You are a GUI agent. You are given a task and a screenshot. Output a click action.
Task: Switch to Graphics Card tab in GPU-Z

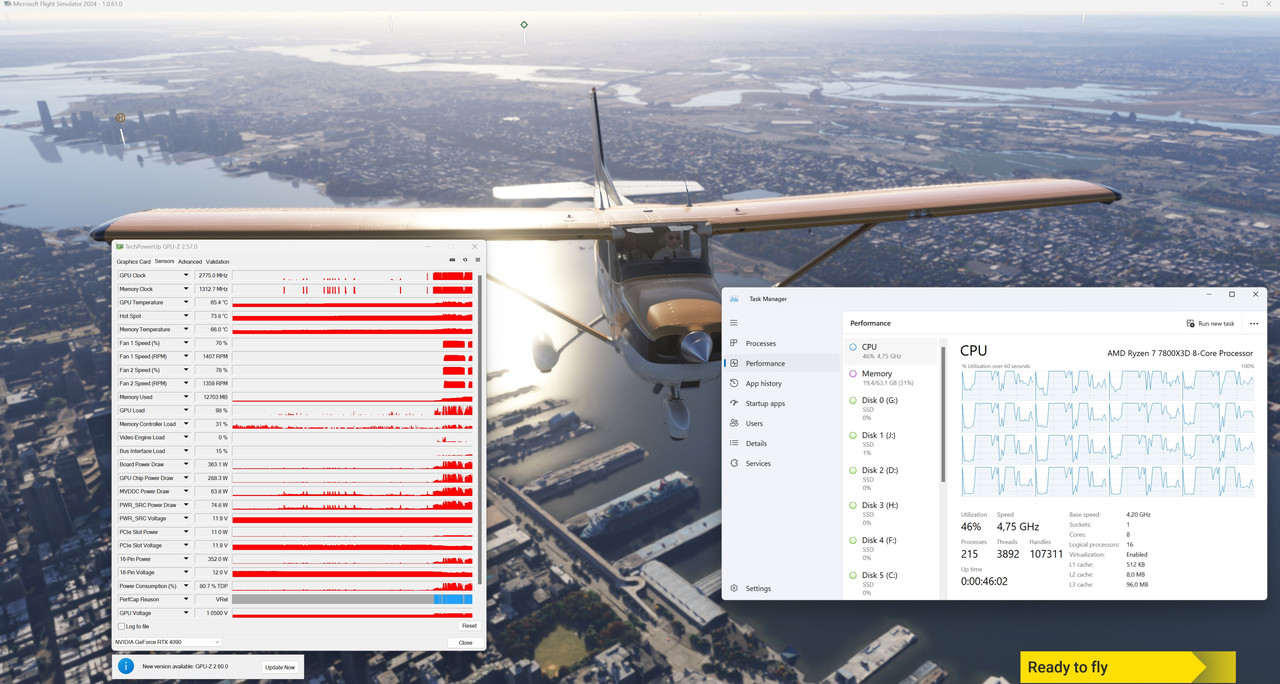point(134,261)
